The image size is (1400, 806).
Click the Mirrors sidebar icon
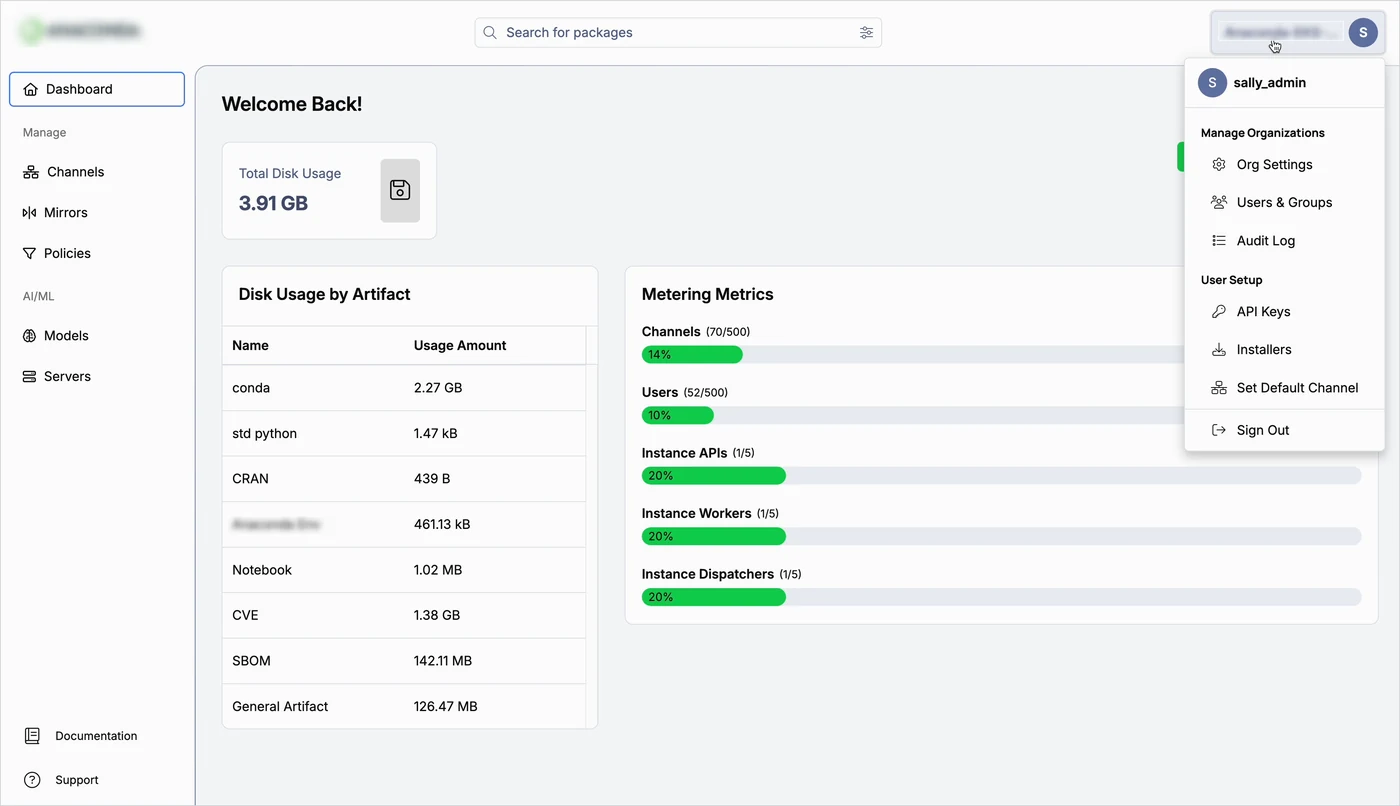pyautogui.click(x=29, y=213)
